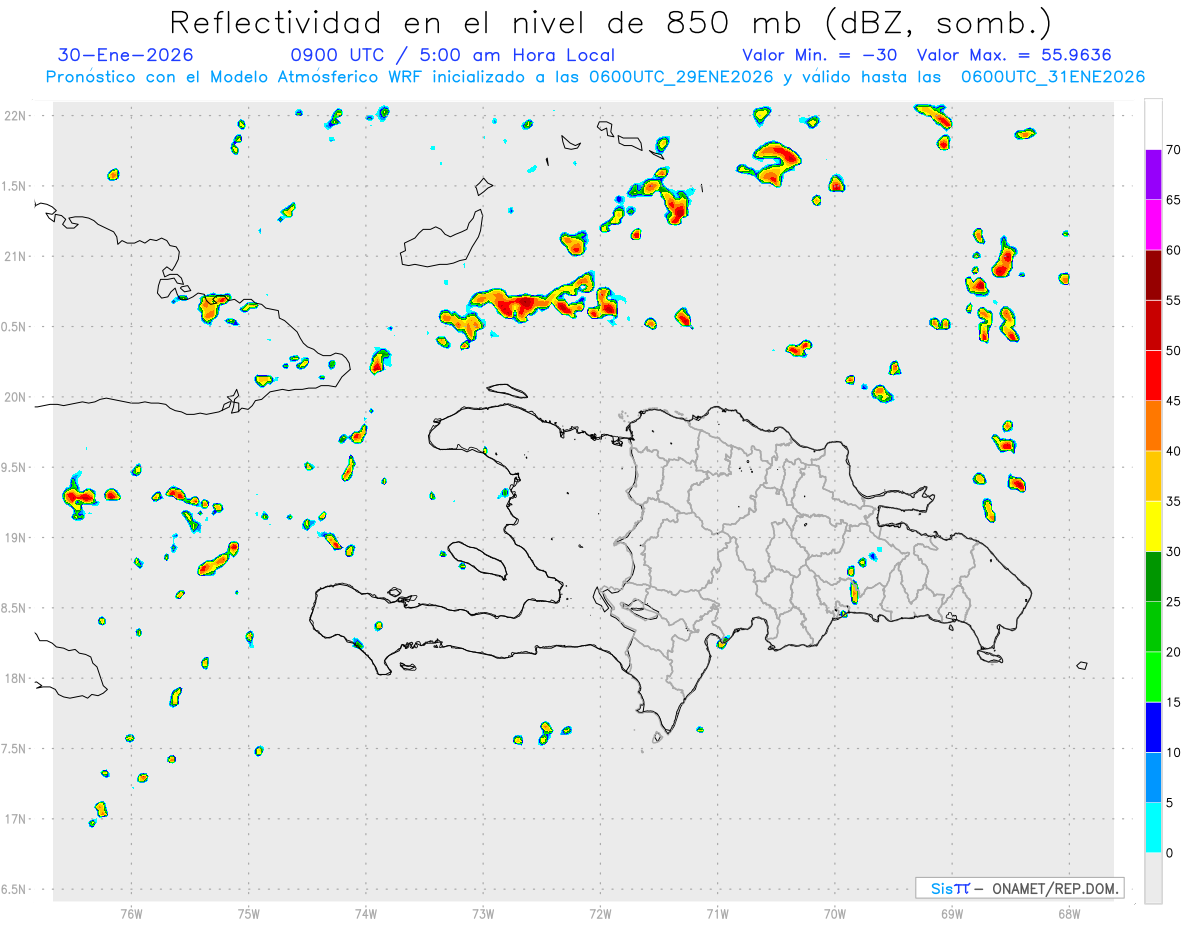This screenshot has width=1200, height=927.
Task: Select the date text '30-Ene-2026'
Action: click(126, 55)
